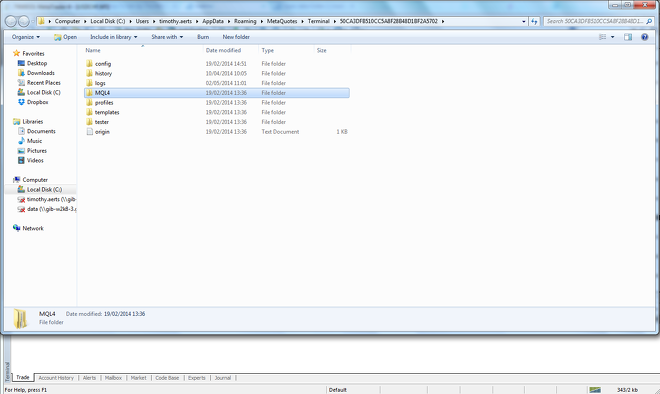Go forward with the Forward arrow button
The width and height of the screenshot is (660, 394).
(x=24, y=21)
